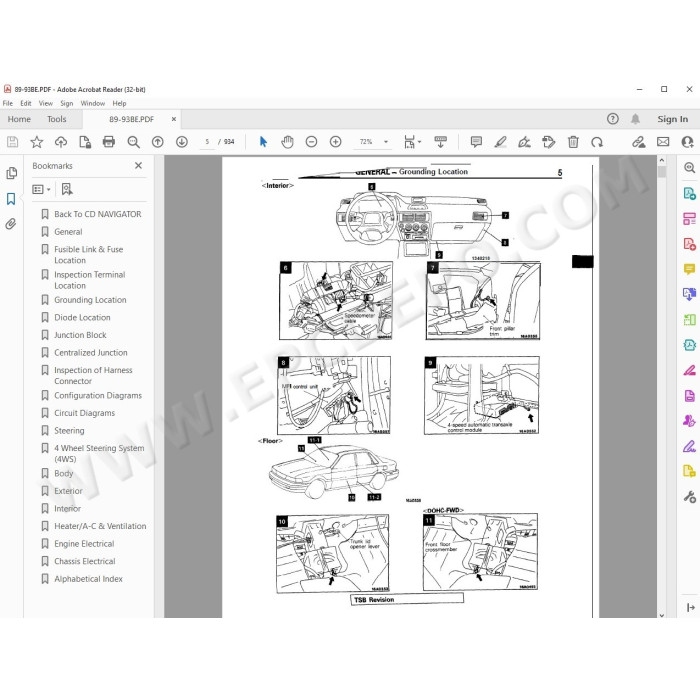Open the Junction Block bookmark
700x700 pixels.
(x=80, y=335)
